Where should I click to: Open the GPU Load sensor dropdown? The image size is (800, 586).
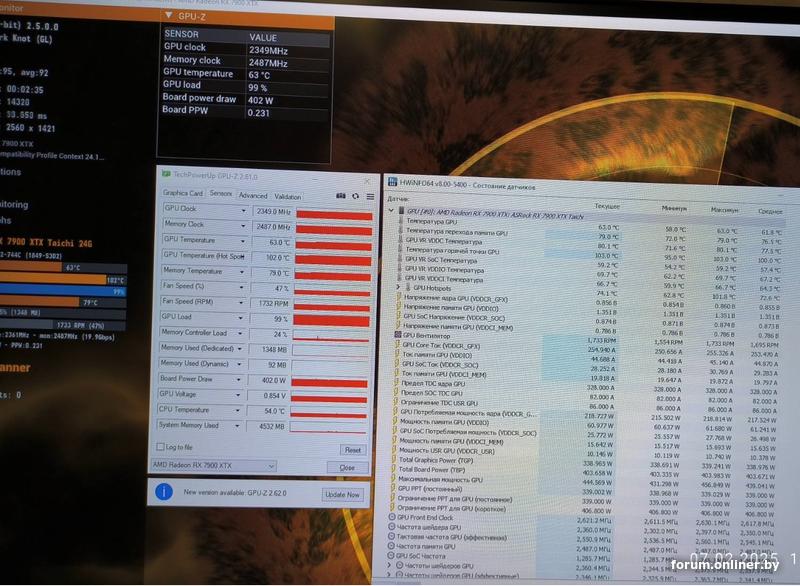(240, 318)
